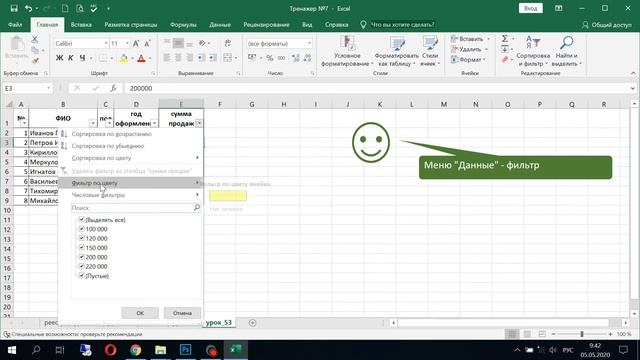Open Cell Styles (Стили ячеек)
This screenshot has width=640, height=360.
pyautogui.click(x=430, y=51)
